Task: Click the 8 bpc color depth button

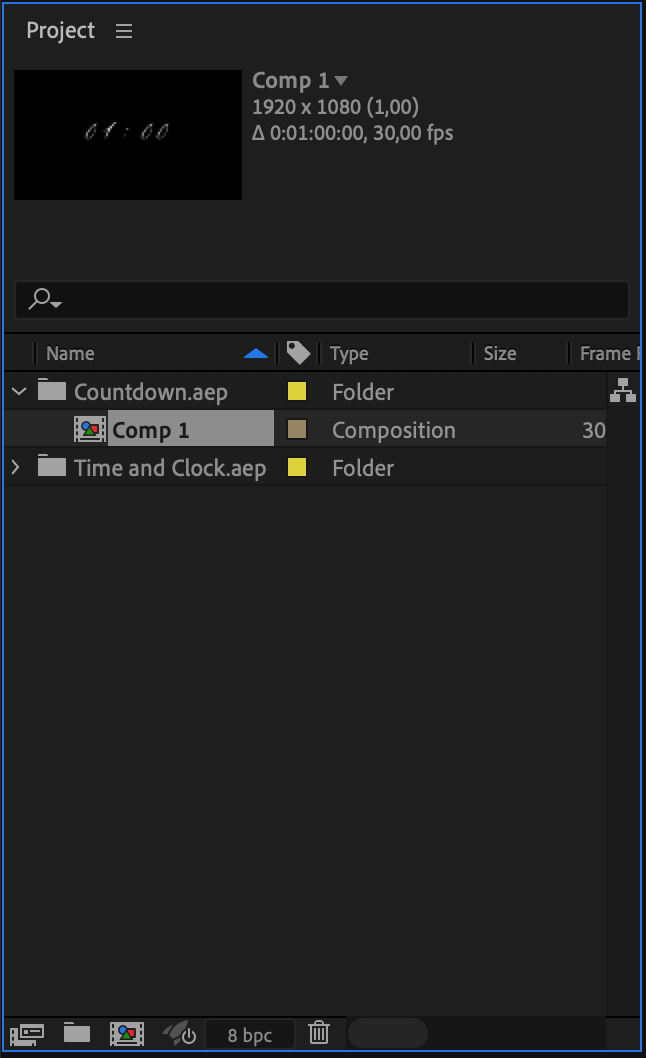Action: tap(249, 1035)
